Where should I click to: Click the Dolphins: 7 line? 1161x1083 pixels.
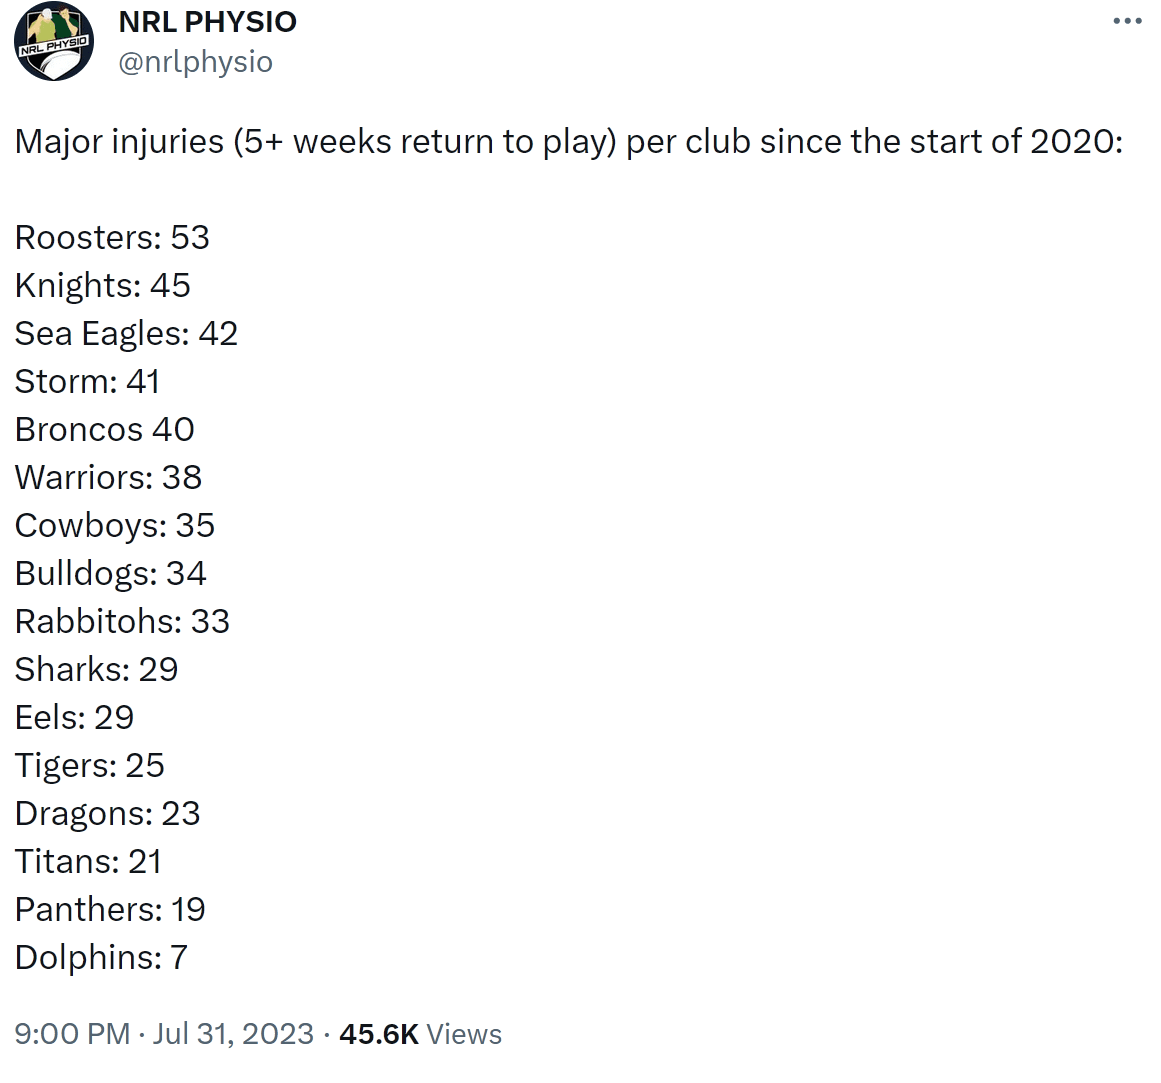click(101, 957)
